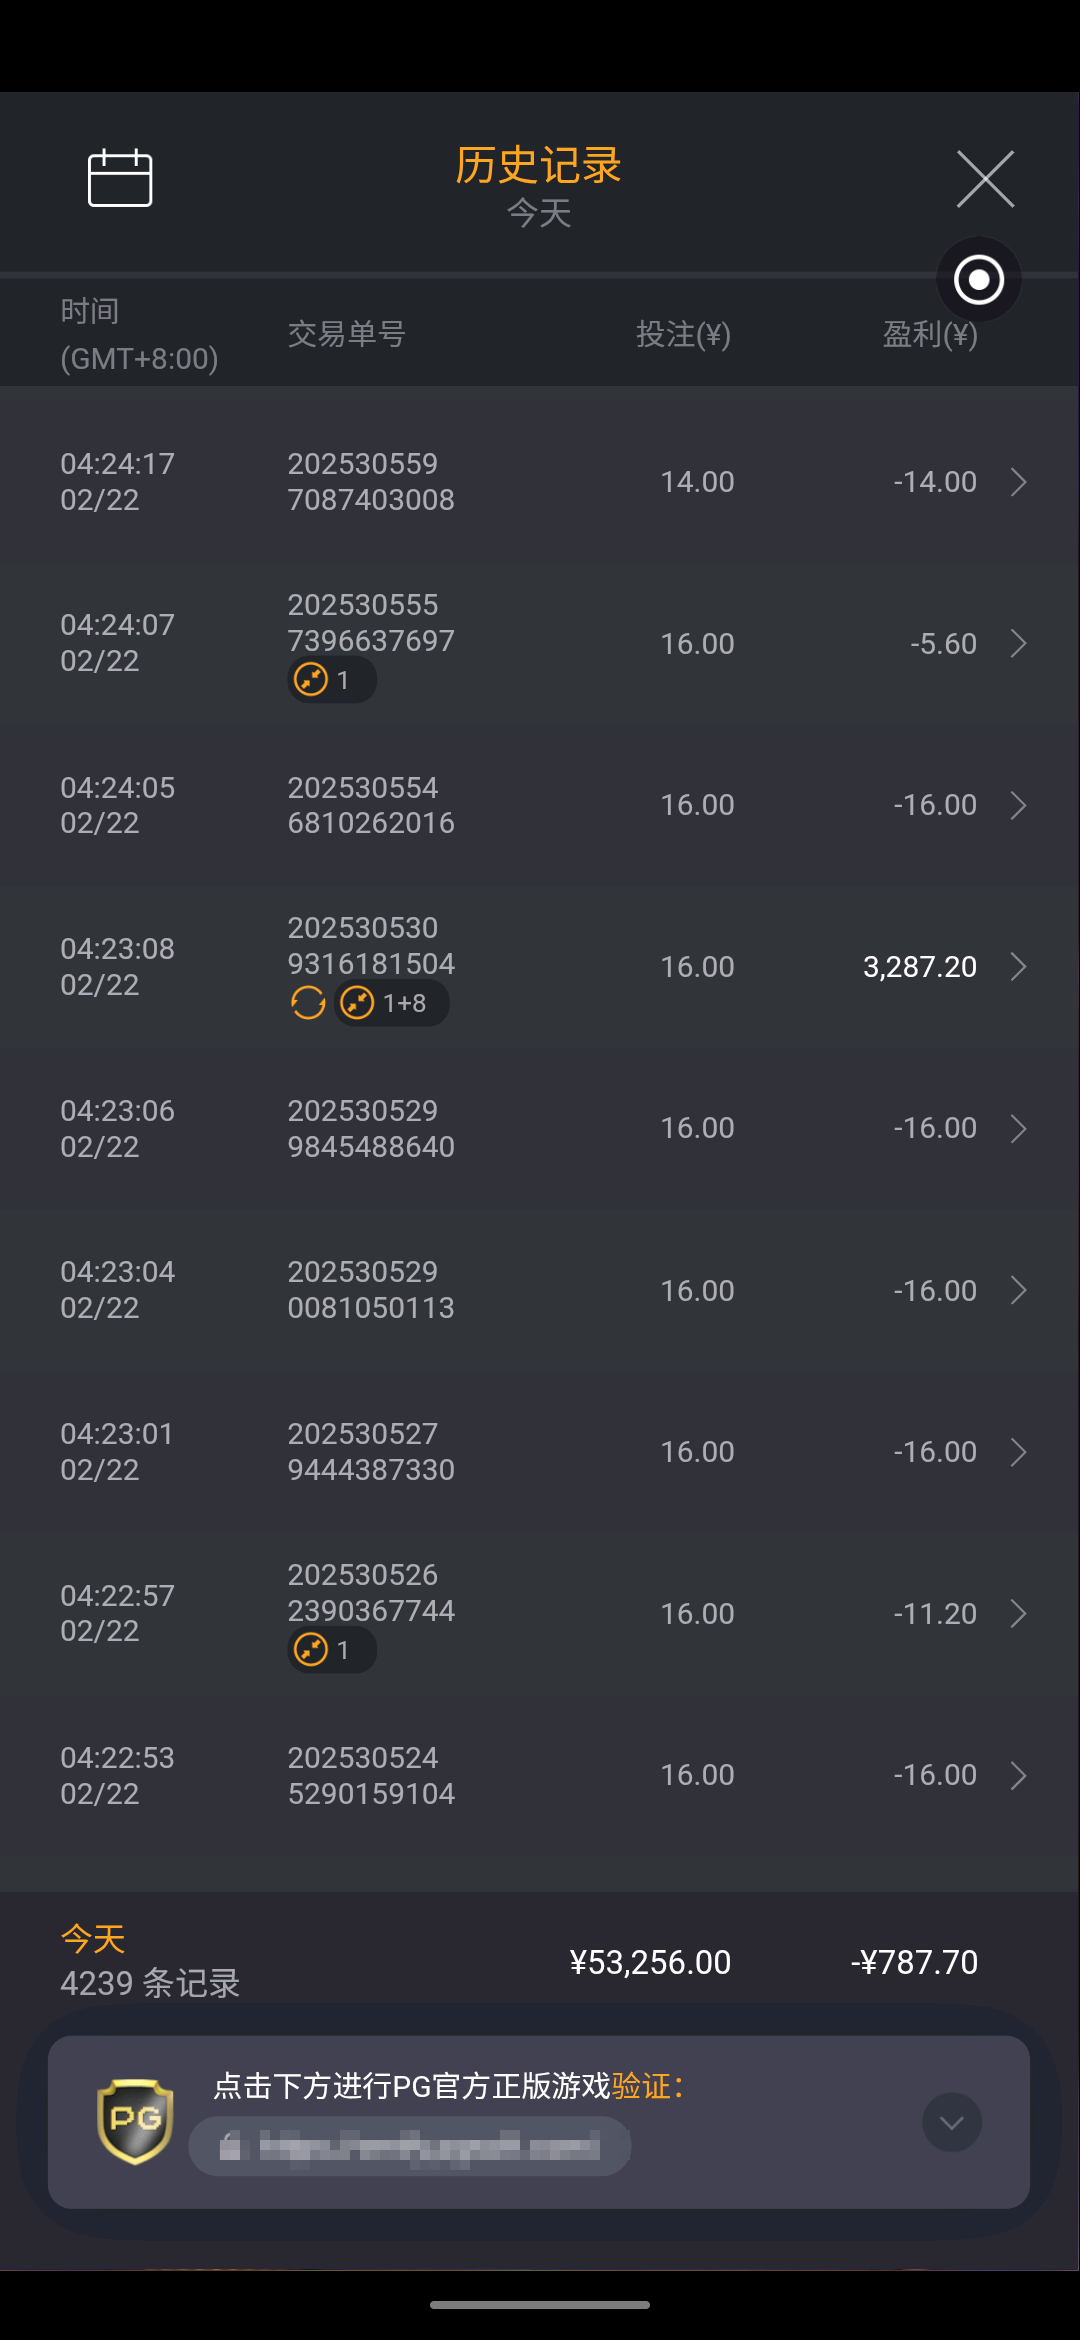Open the calendar date picker icon
The height and width of the screenshot is (2340, 1080).
(120, 178)
